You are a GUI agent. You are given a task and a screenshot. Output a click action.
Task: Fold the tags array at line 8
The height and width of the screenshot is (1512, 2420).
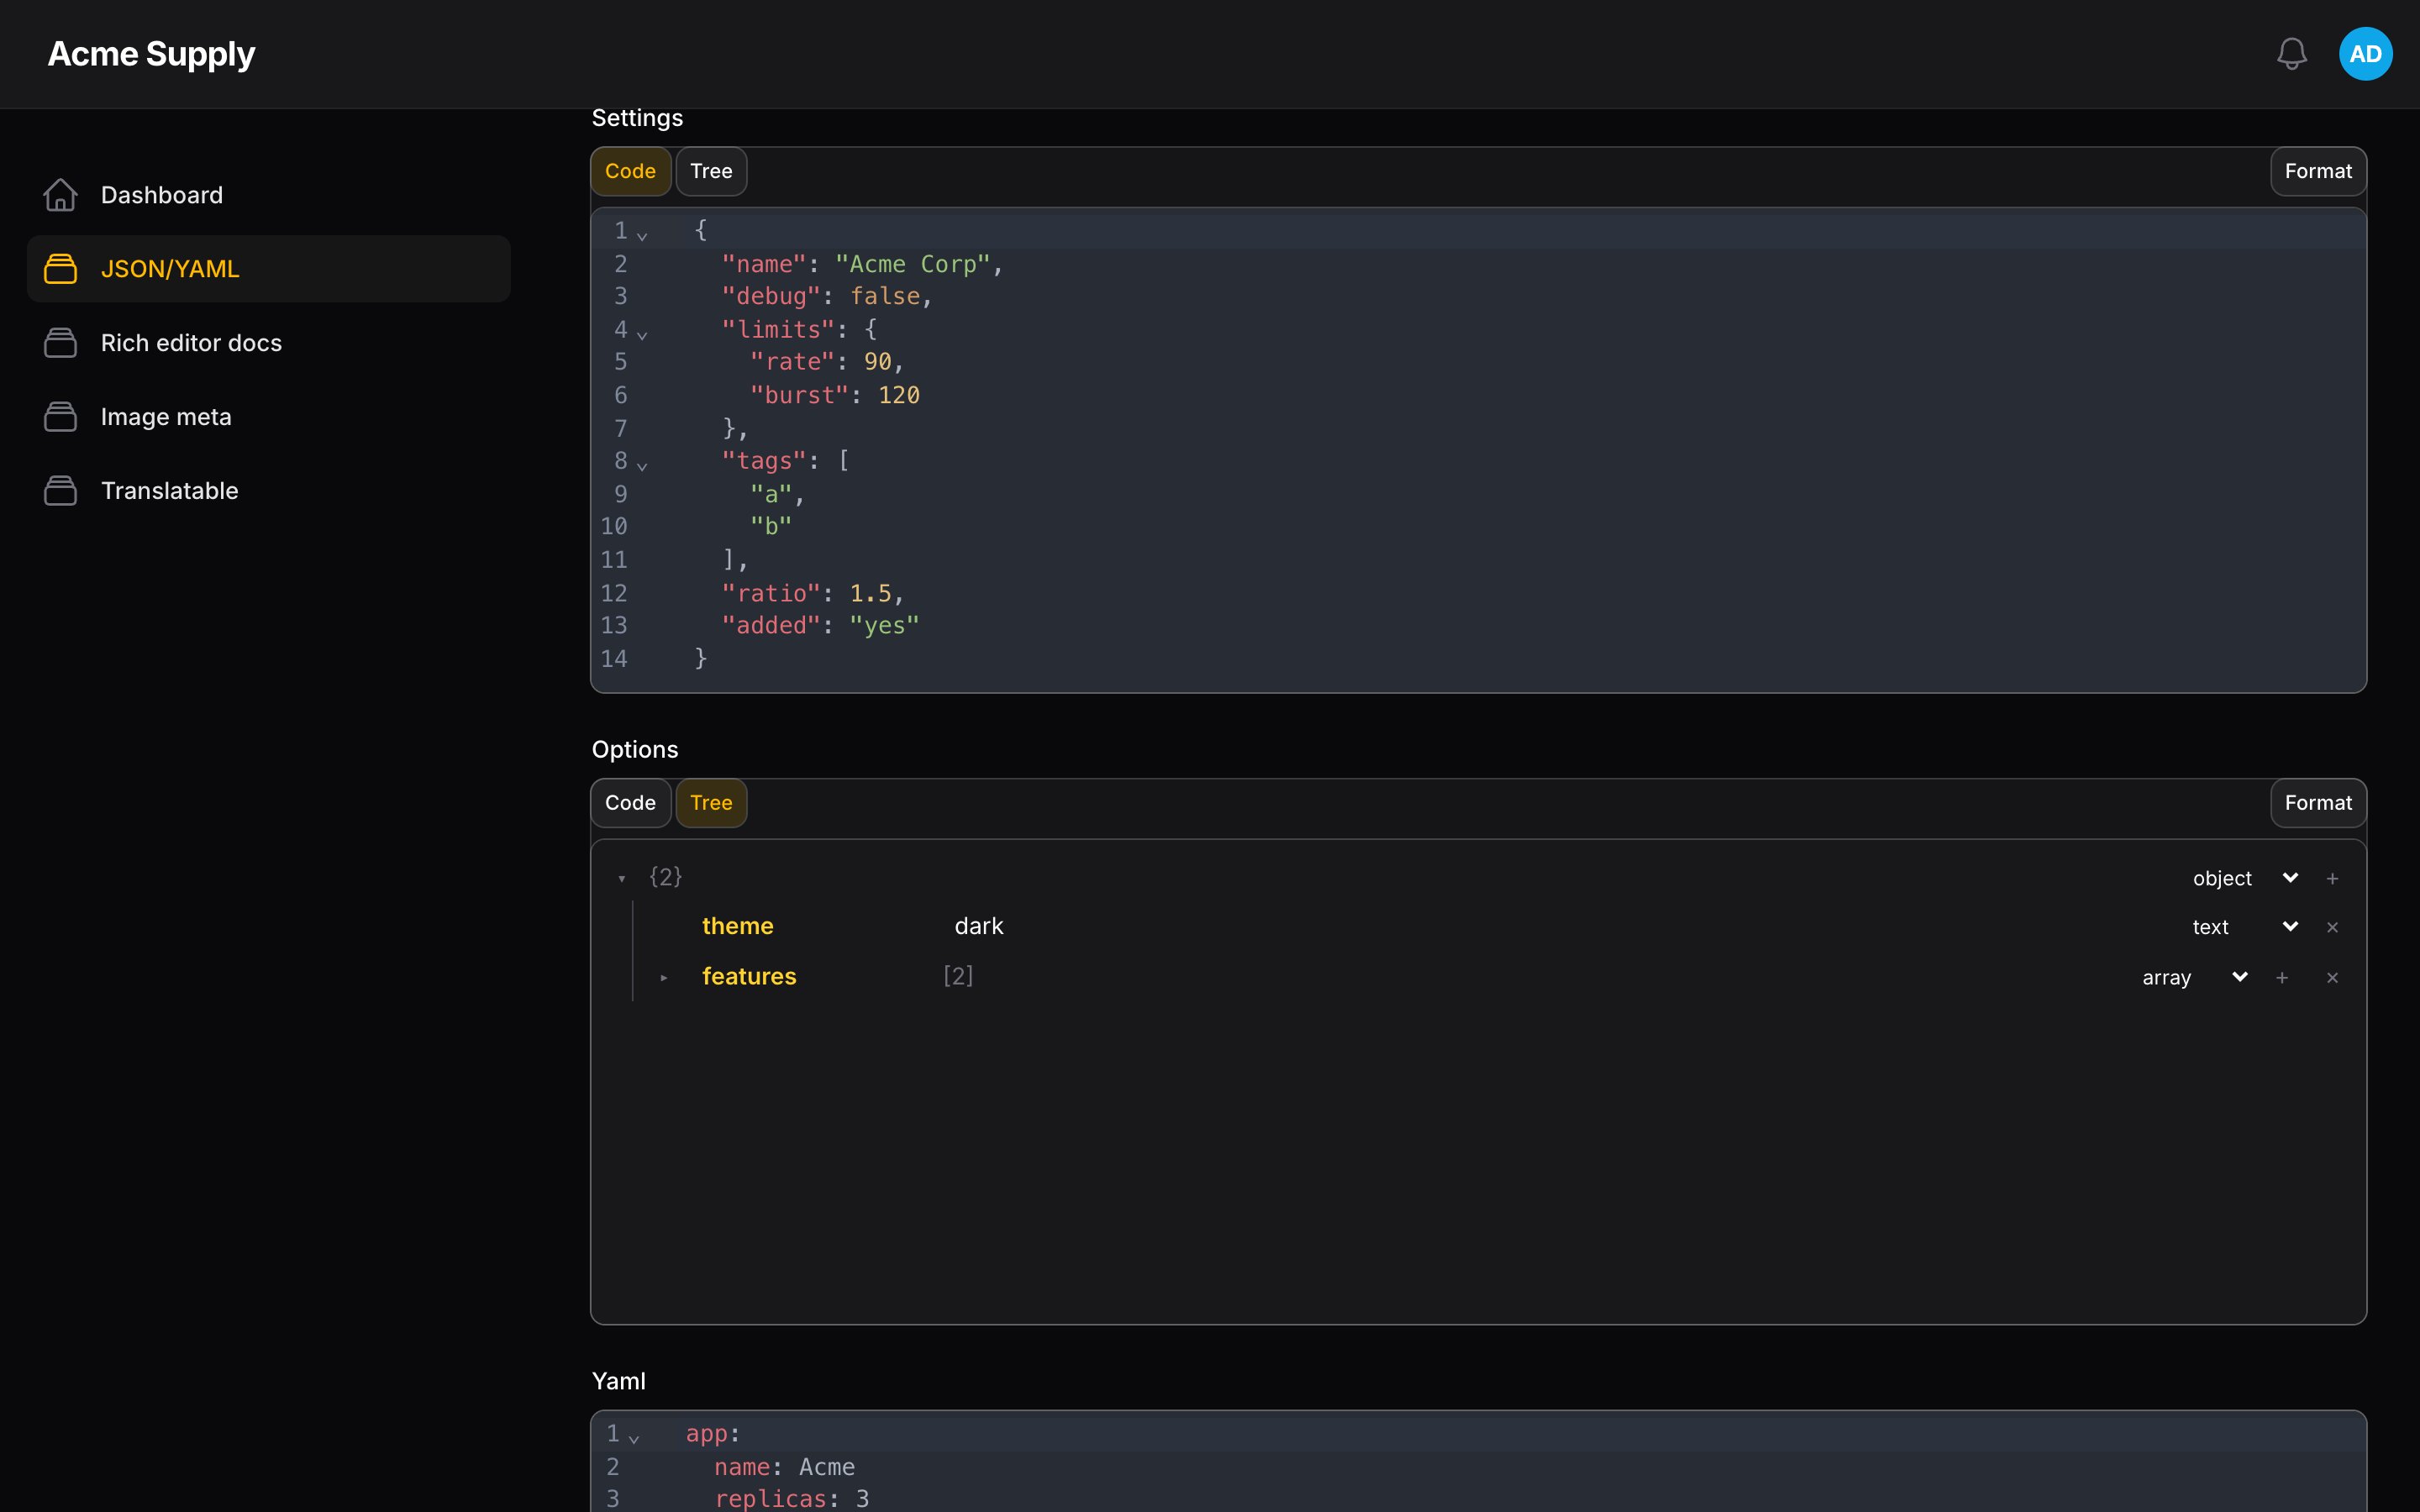tap(642, 465)
